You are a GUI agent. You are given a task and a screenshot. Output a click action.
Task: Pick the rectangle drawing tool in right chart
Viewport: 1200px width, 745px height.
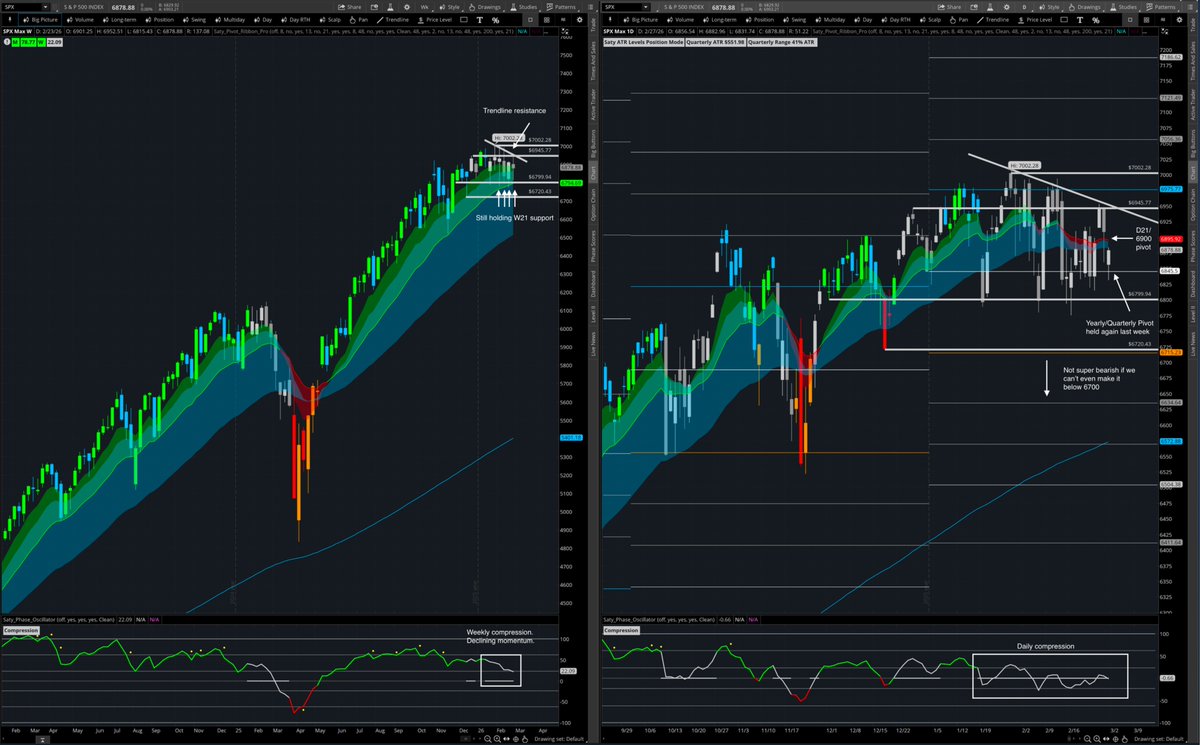coord(1064,20)
